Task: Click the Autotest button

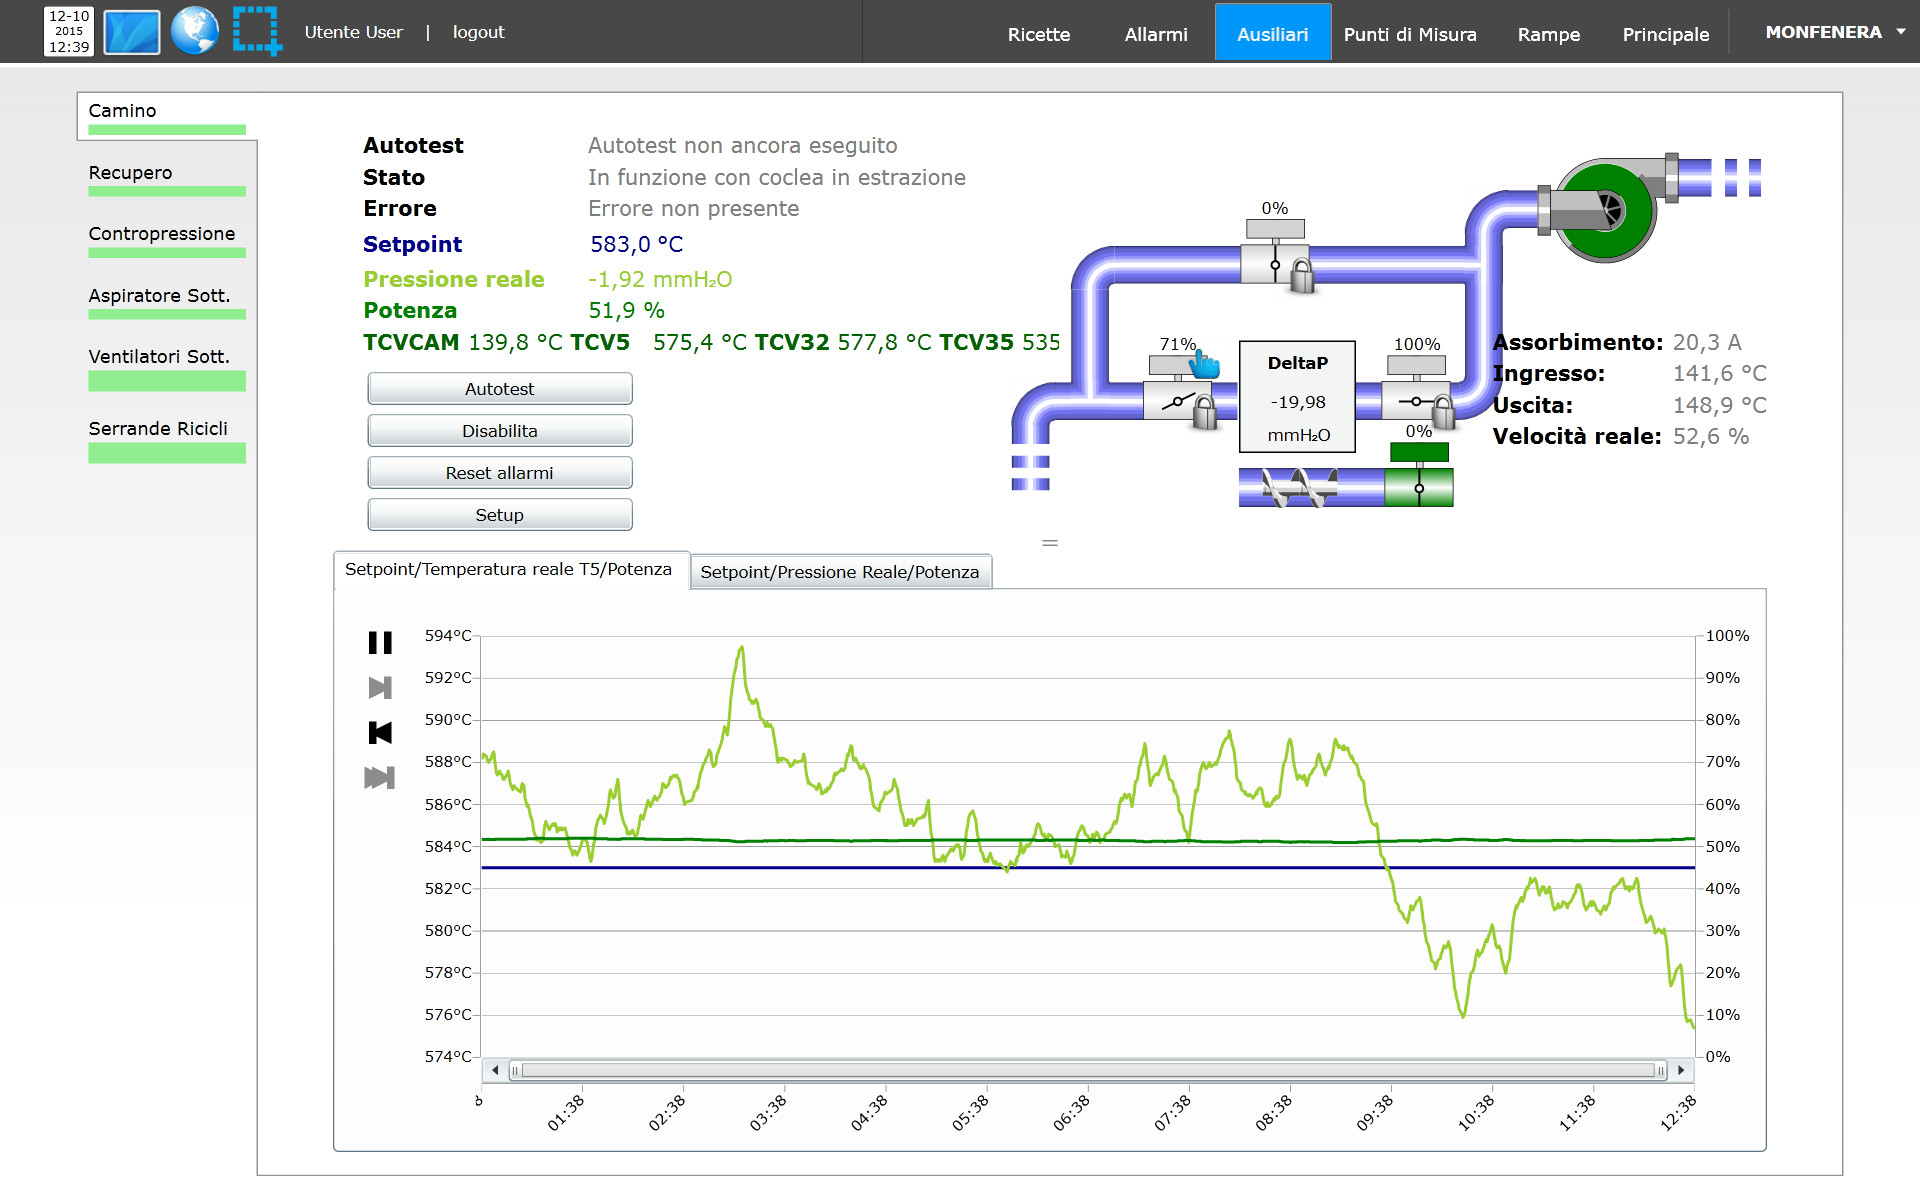Action: point(500,389)
